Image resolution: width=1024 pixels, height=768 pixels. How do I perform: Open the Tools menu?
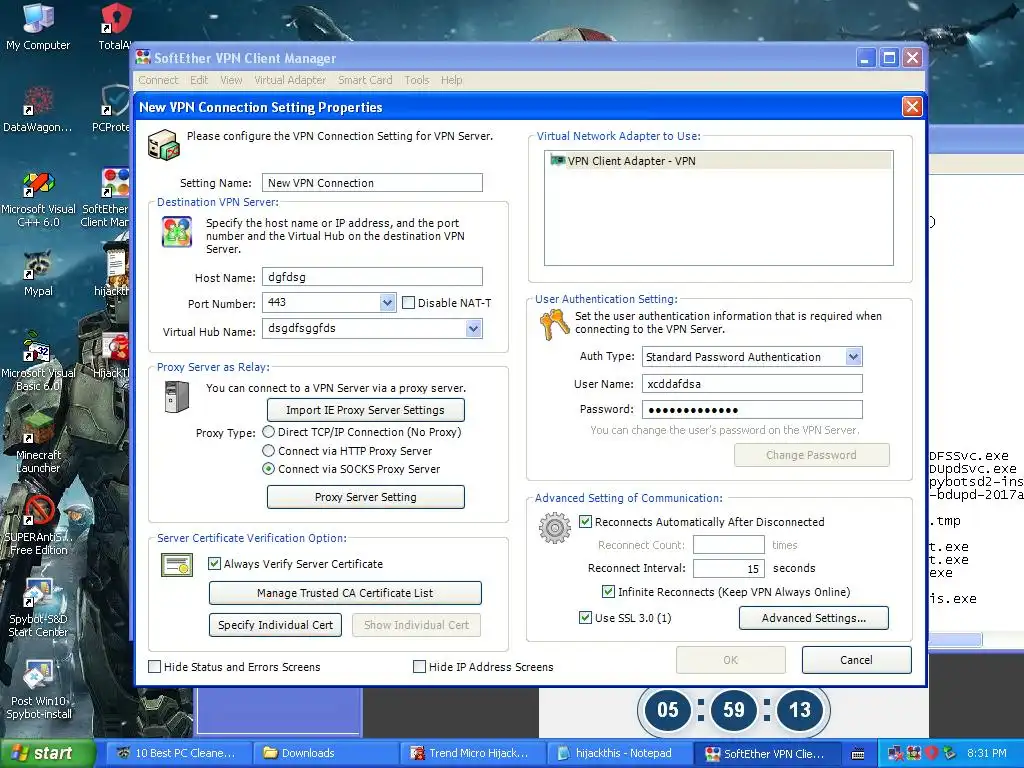coord(417,80)
